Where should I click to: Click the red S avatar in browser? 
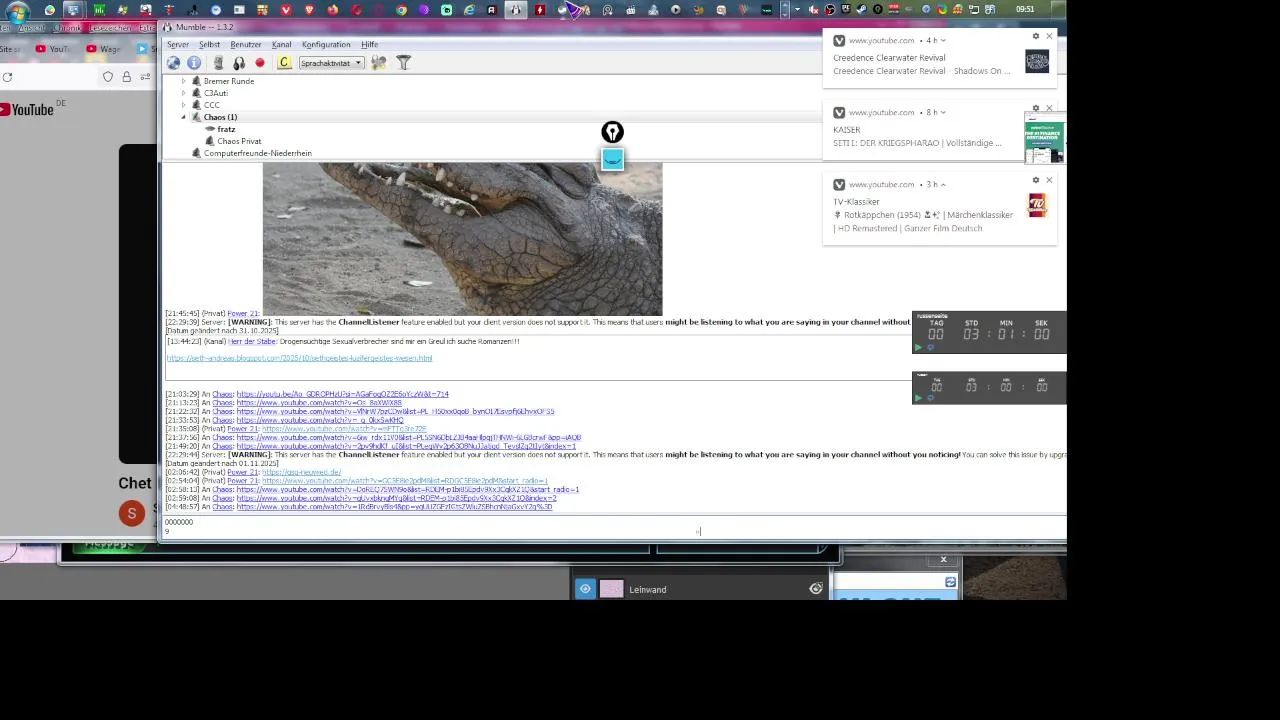pyautogui.click(x=131, y=514)
